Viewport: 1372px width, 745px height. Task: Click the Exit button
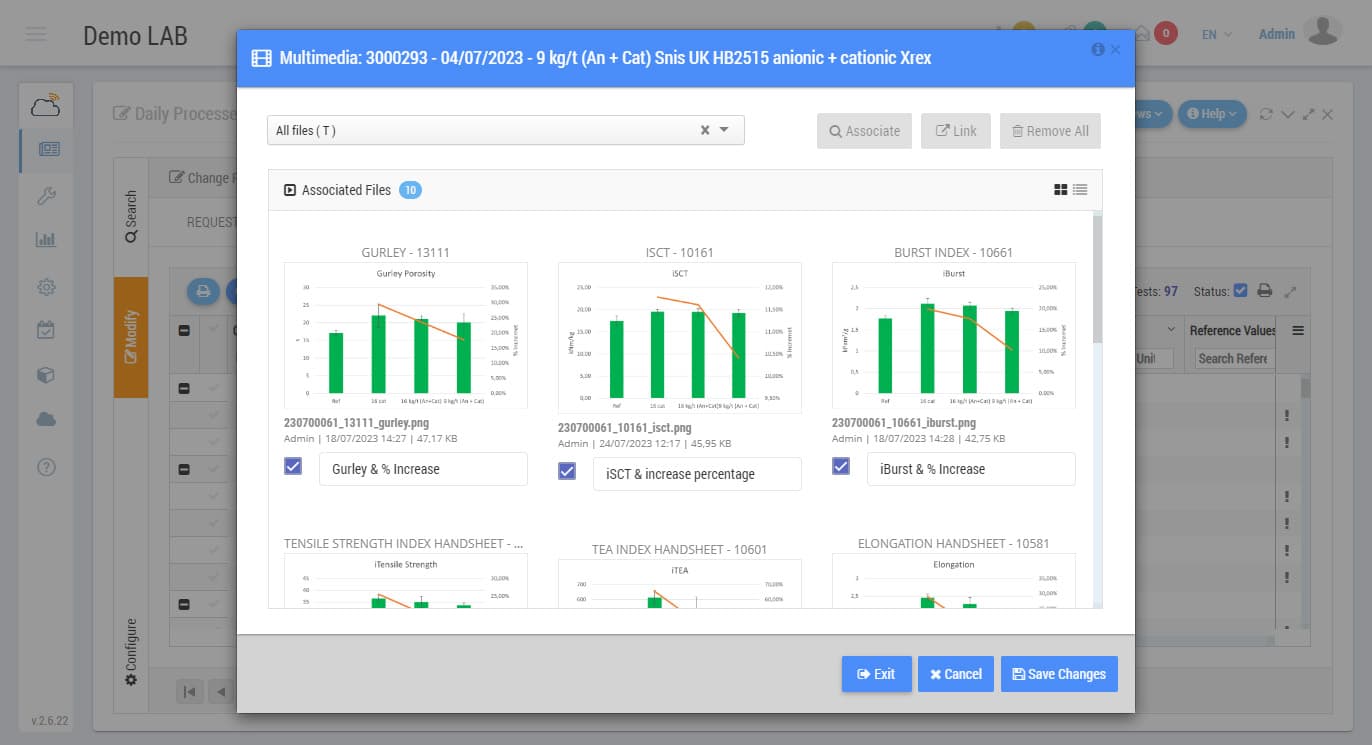coord(876,674)
